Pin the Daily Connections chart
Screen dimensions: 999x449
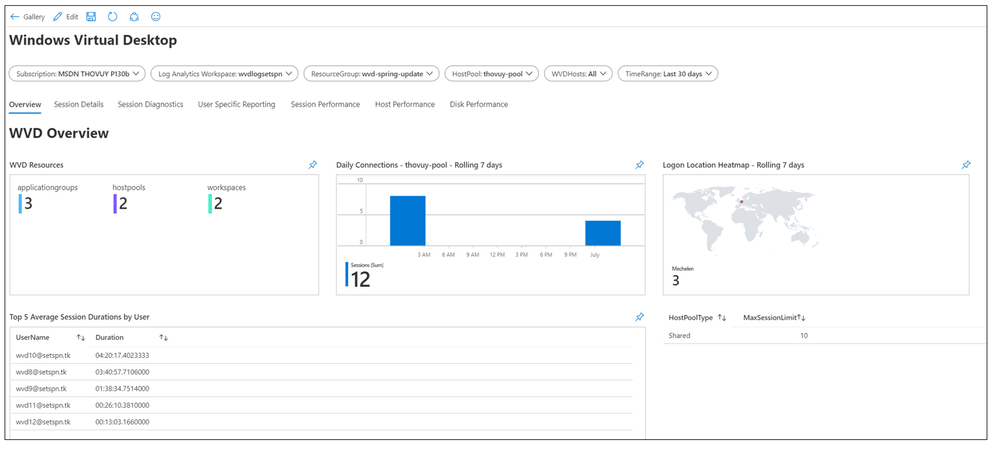point(639,165)
